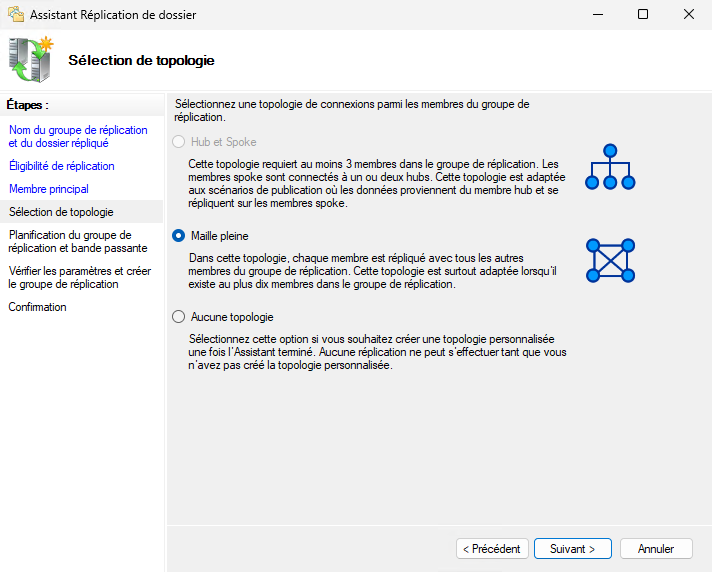The height and width of the screenshot is (572, 712).
Task: Go to Nom du groupe de réplication step
Action: [x=78, y=136]
